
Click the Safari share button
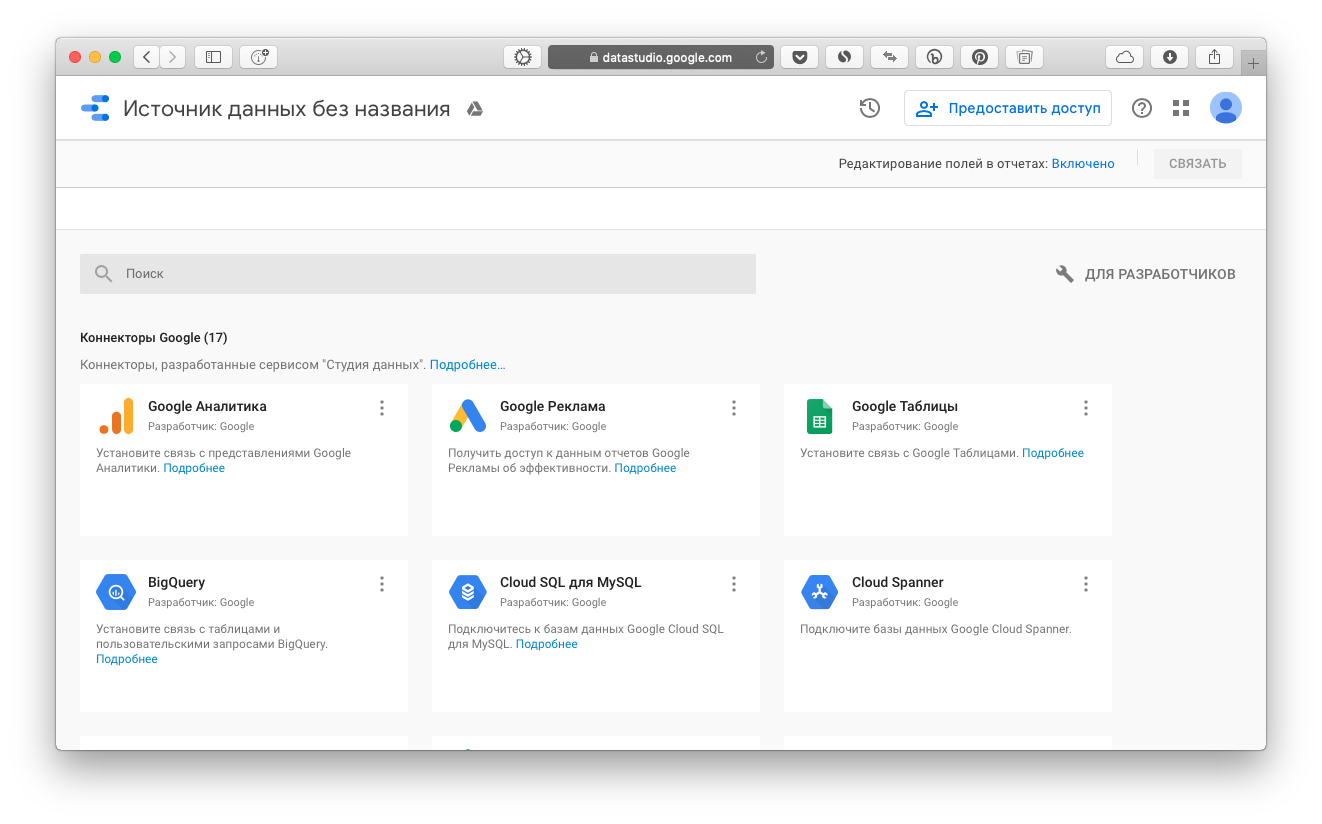1215,57
